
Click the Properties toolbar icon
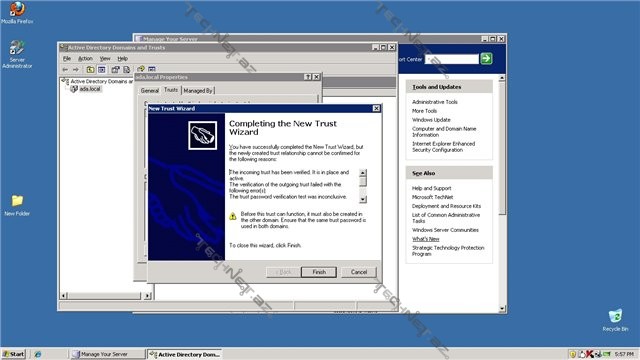(x=116, y=69)
